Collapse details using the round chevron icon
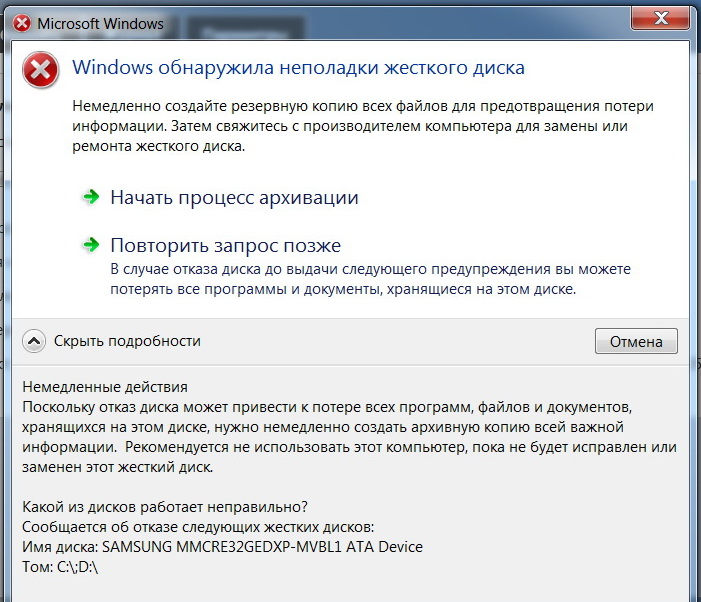This screenshot has width=701, height=602. pyautogui.click(x=34, y=341)
